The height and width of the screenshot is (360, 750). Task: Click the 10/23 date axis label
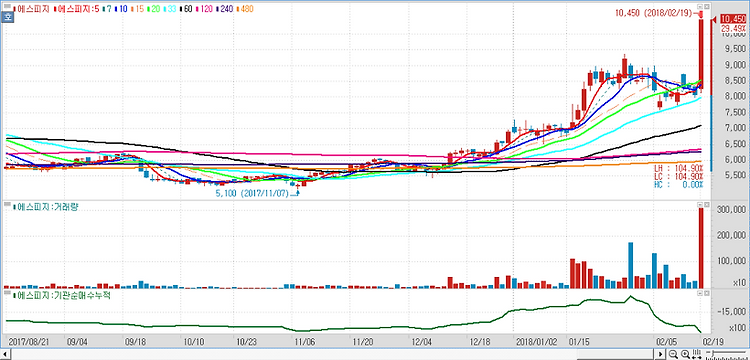[247, 342]
